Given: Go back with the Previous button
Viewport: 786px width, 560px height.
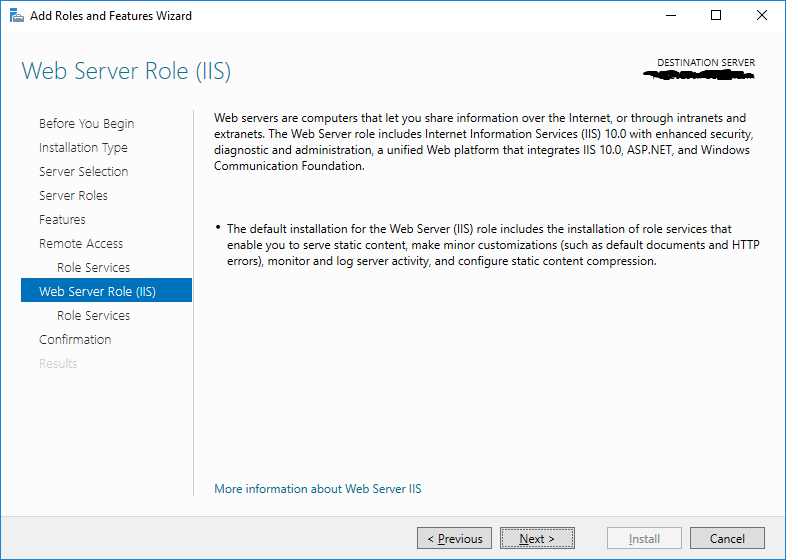Looking at the screenshot, I should (454, 538).
